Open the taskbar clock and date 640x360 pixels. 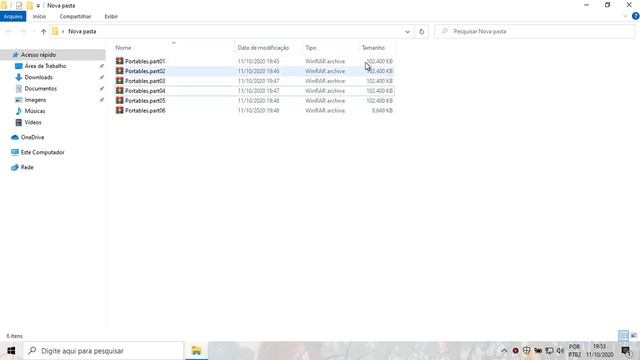600,351
